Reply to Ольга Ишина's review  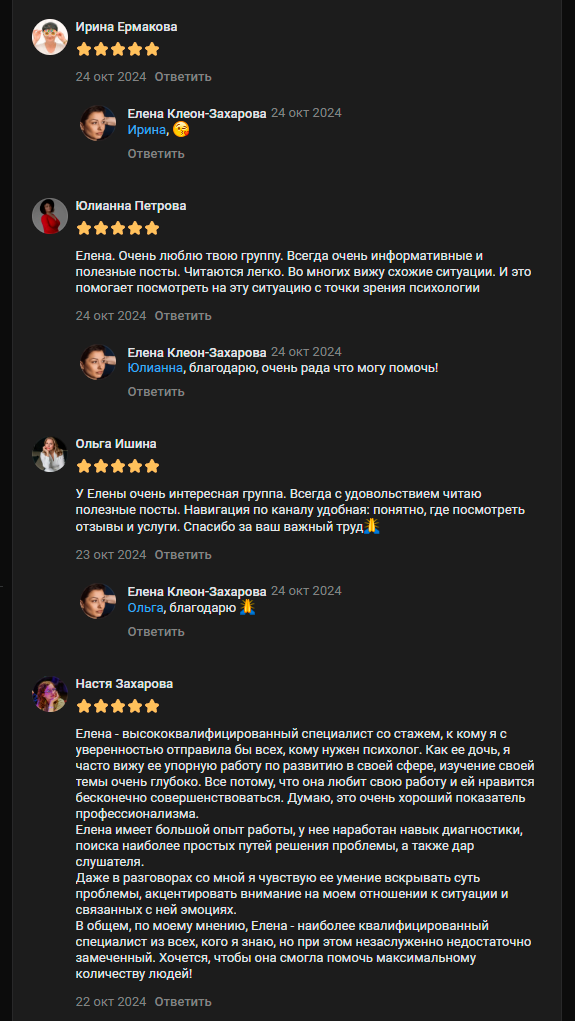tap(183, 555)
